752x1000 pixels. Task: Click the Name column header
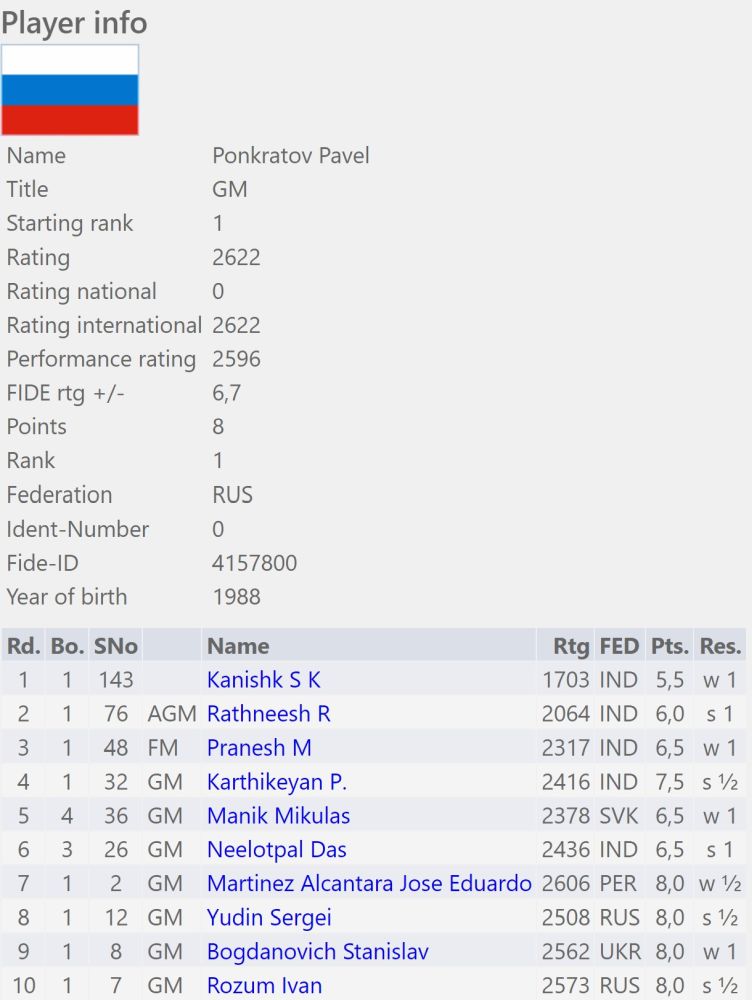point(238,646)
